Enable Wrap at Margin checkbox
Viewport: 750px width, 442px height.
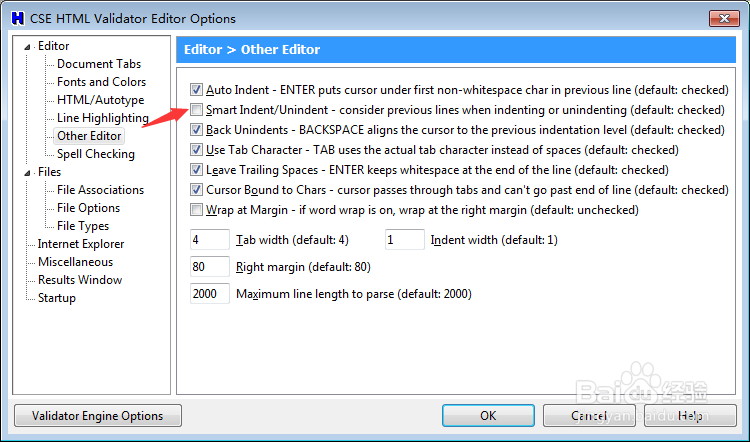[197, 210]
